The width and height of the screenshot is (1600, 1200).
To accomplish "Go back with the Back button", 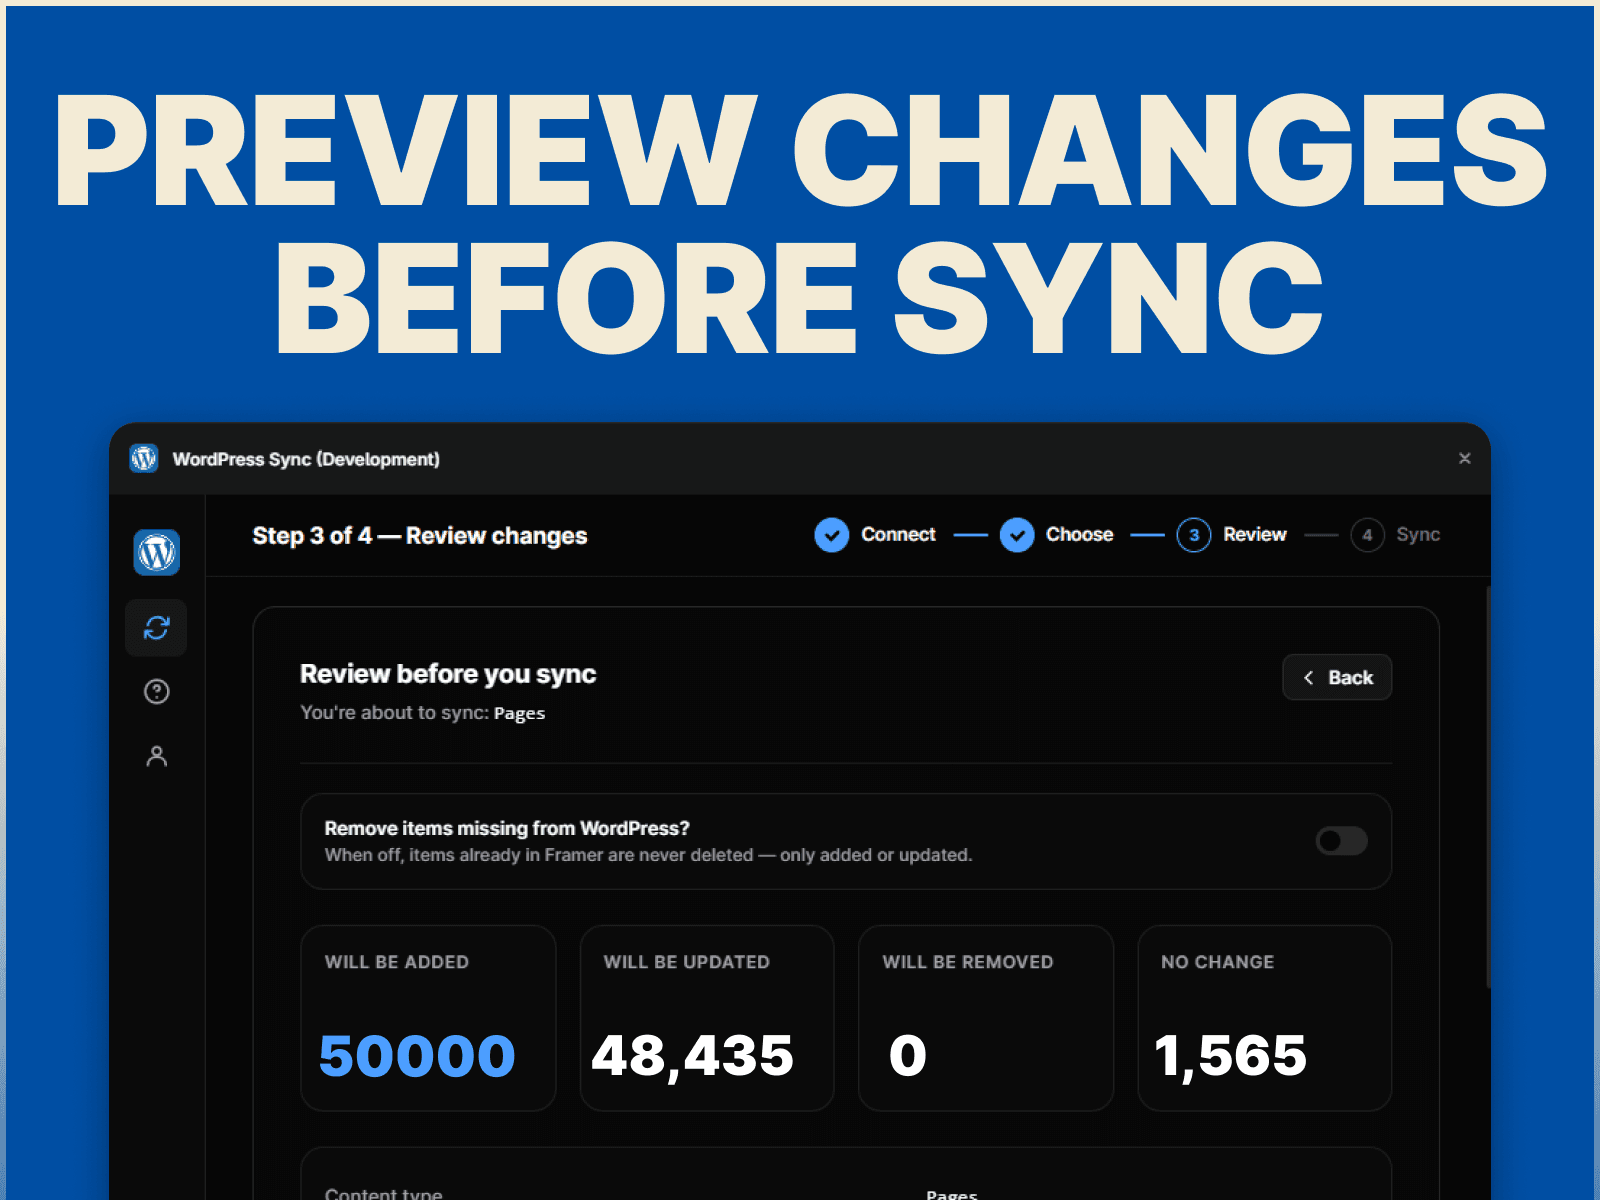I will coord(1337,678).
